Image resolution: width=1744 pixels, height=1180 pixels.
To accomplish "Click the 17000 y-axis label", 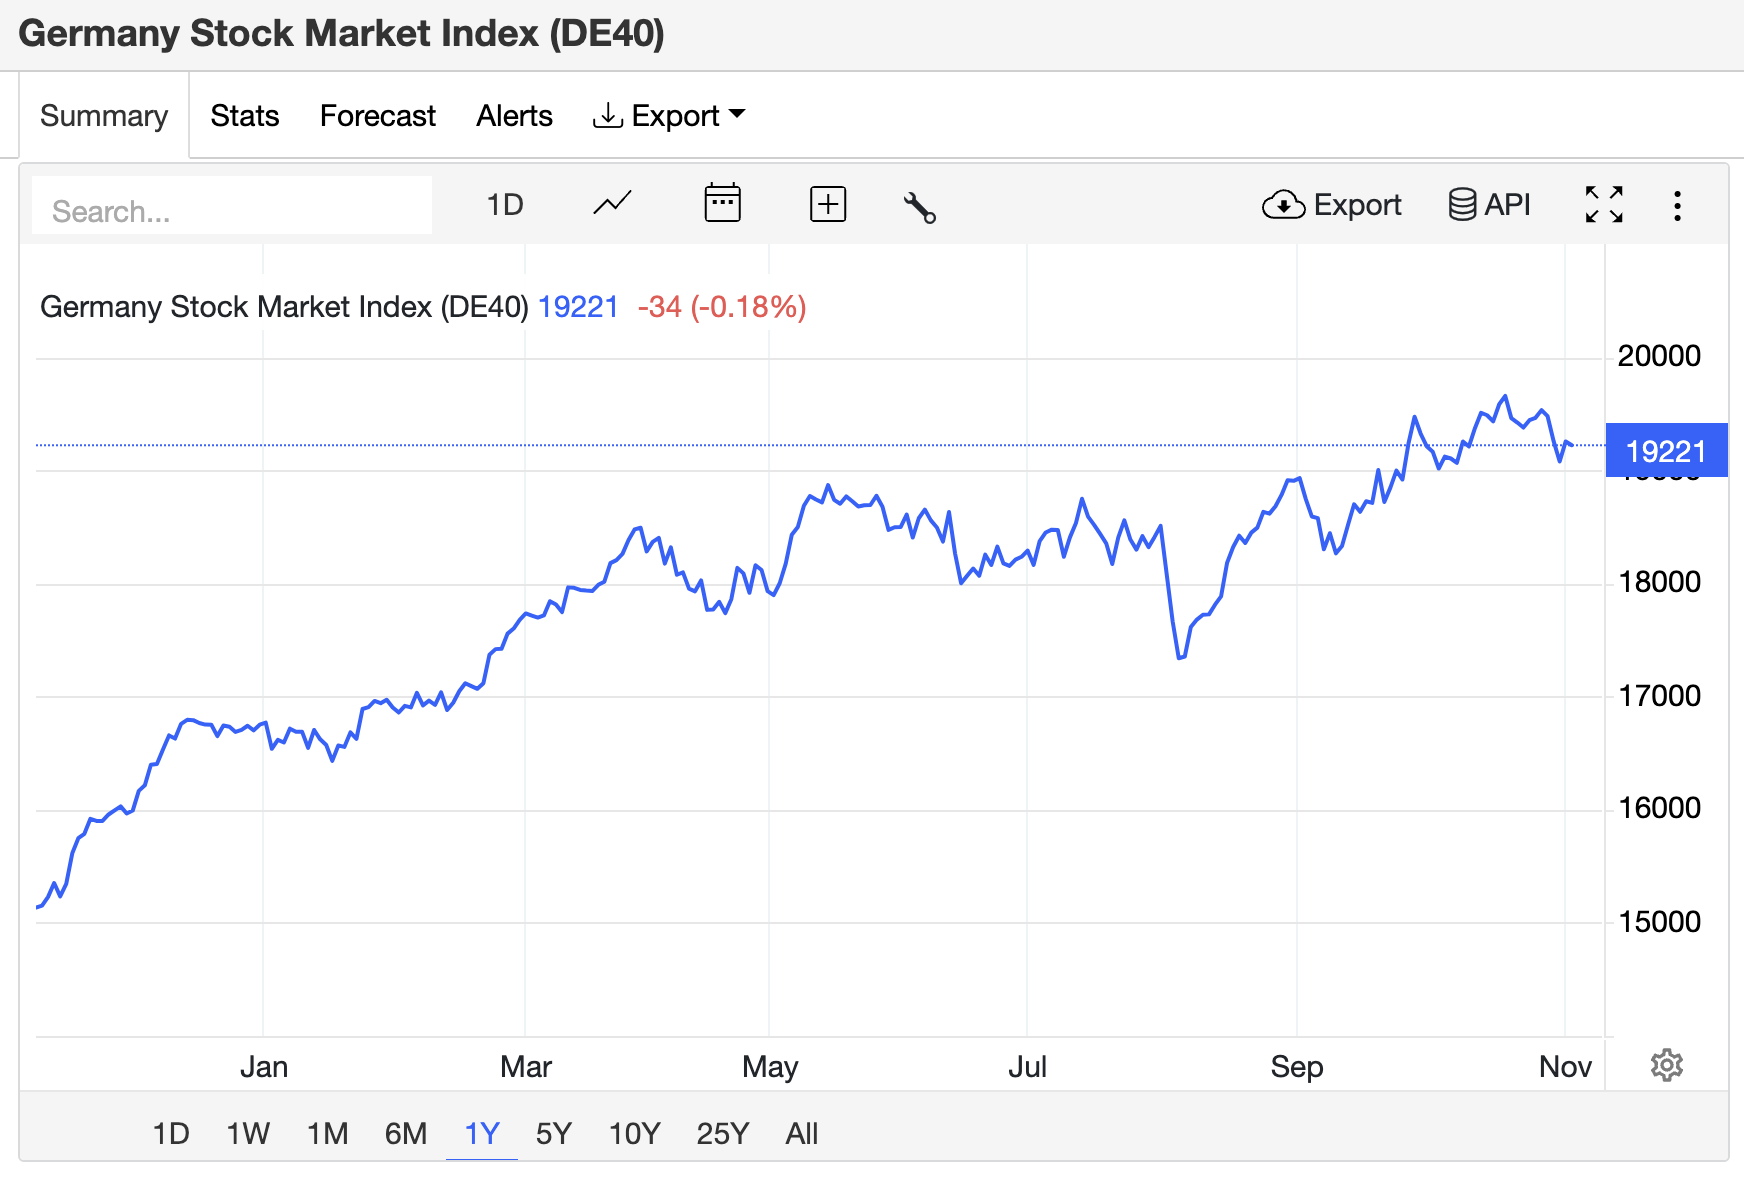I will click(x=1659, y=696).
